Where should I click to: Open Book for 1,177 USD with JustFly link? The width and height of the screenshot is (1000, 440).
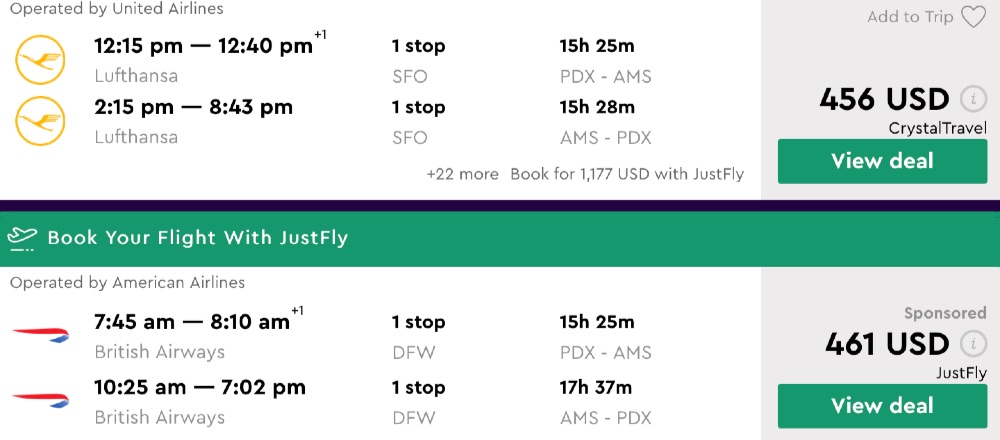click(627, 174)
